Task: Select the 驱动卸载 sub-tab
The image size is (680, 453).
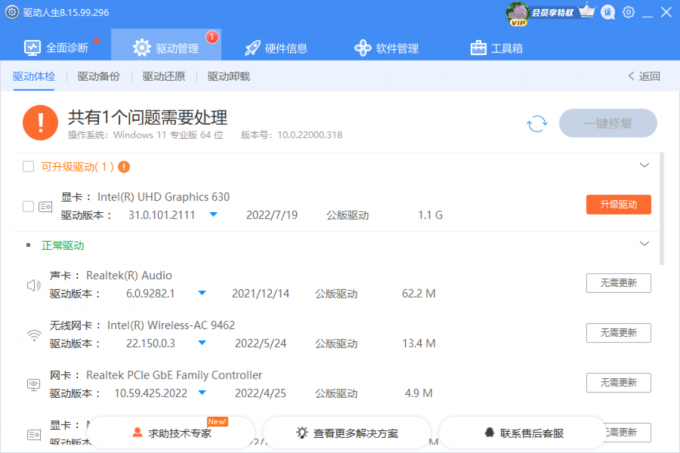Action: pos(229,76)
